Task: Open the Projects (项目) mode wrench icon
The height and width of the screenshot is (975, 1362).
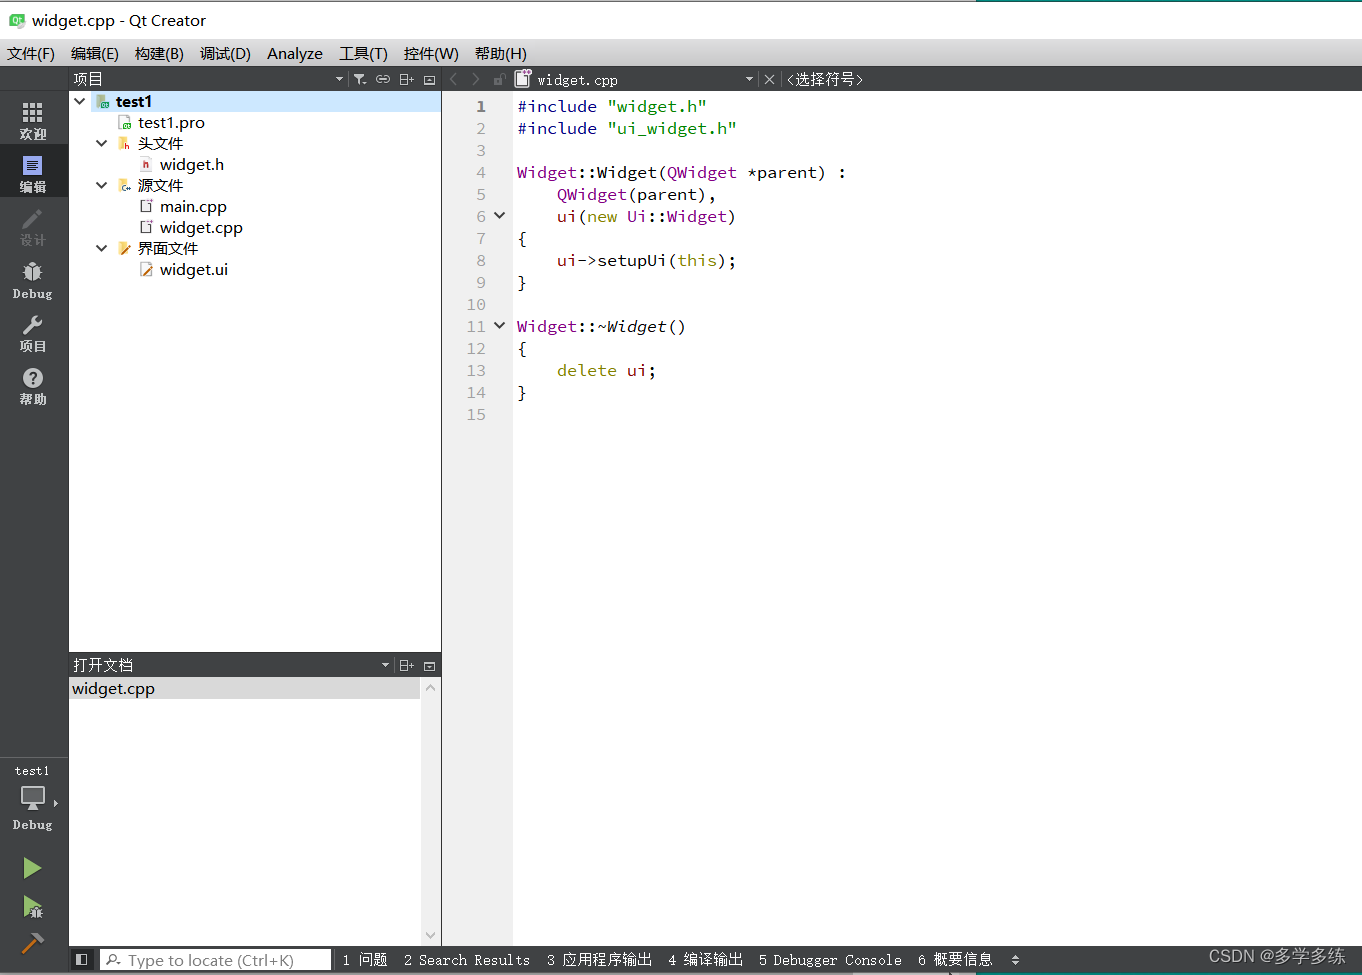Action: (x=33, y=333)
